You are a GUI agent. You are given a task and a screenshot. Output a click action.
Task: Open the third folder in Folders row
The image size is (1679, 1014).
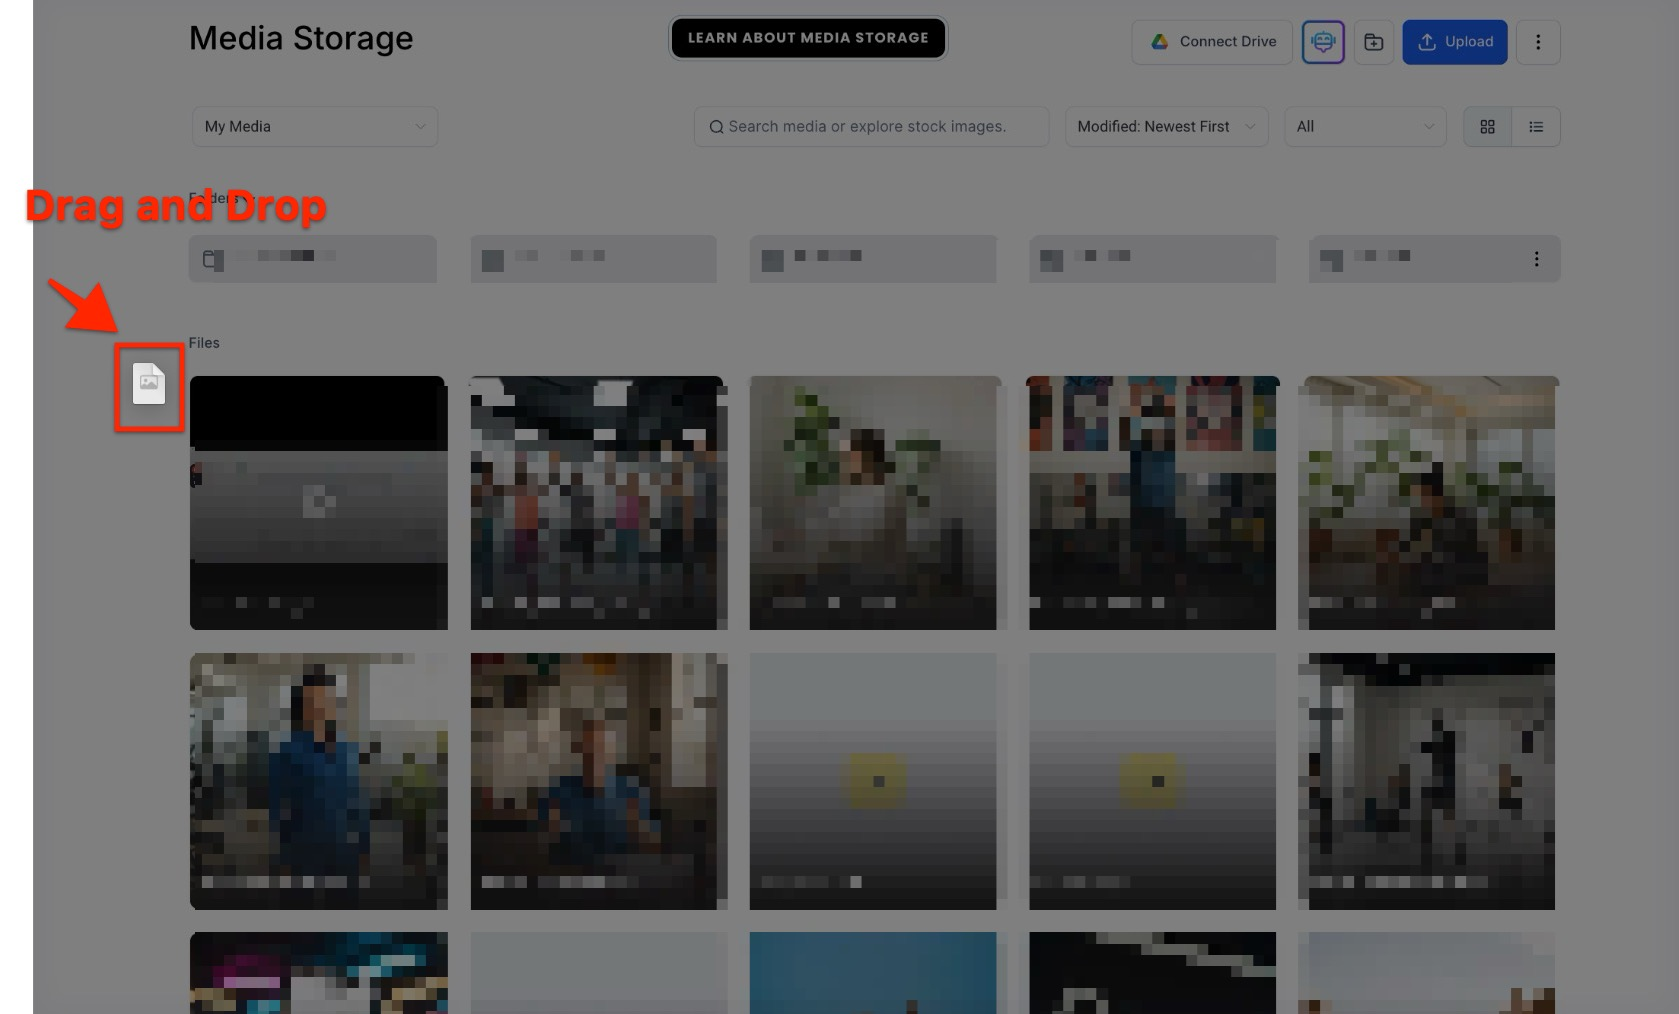click(872, 259)
